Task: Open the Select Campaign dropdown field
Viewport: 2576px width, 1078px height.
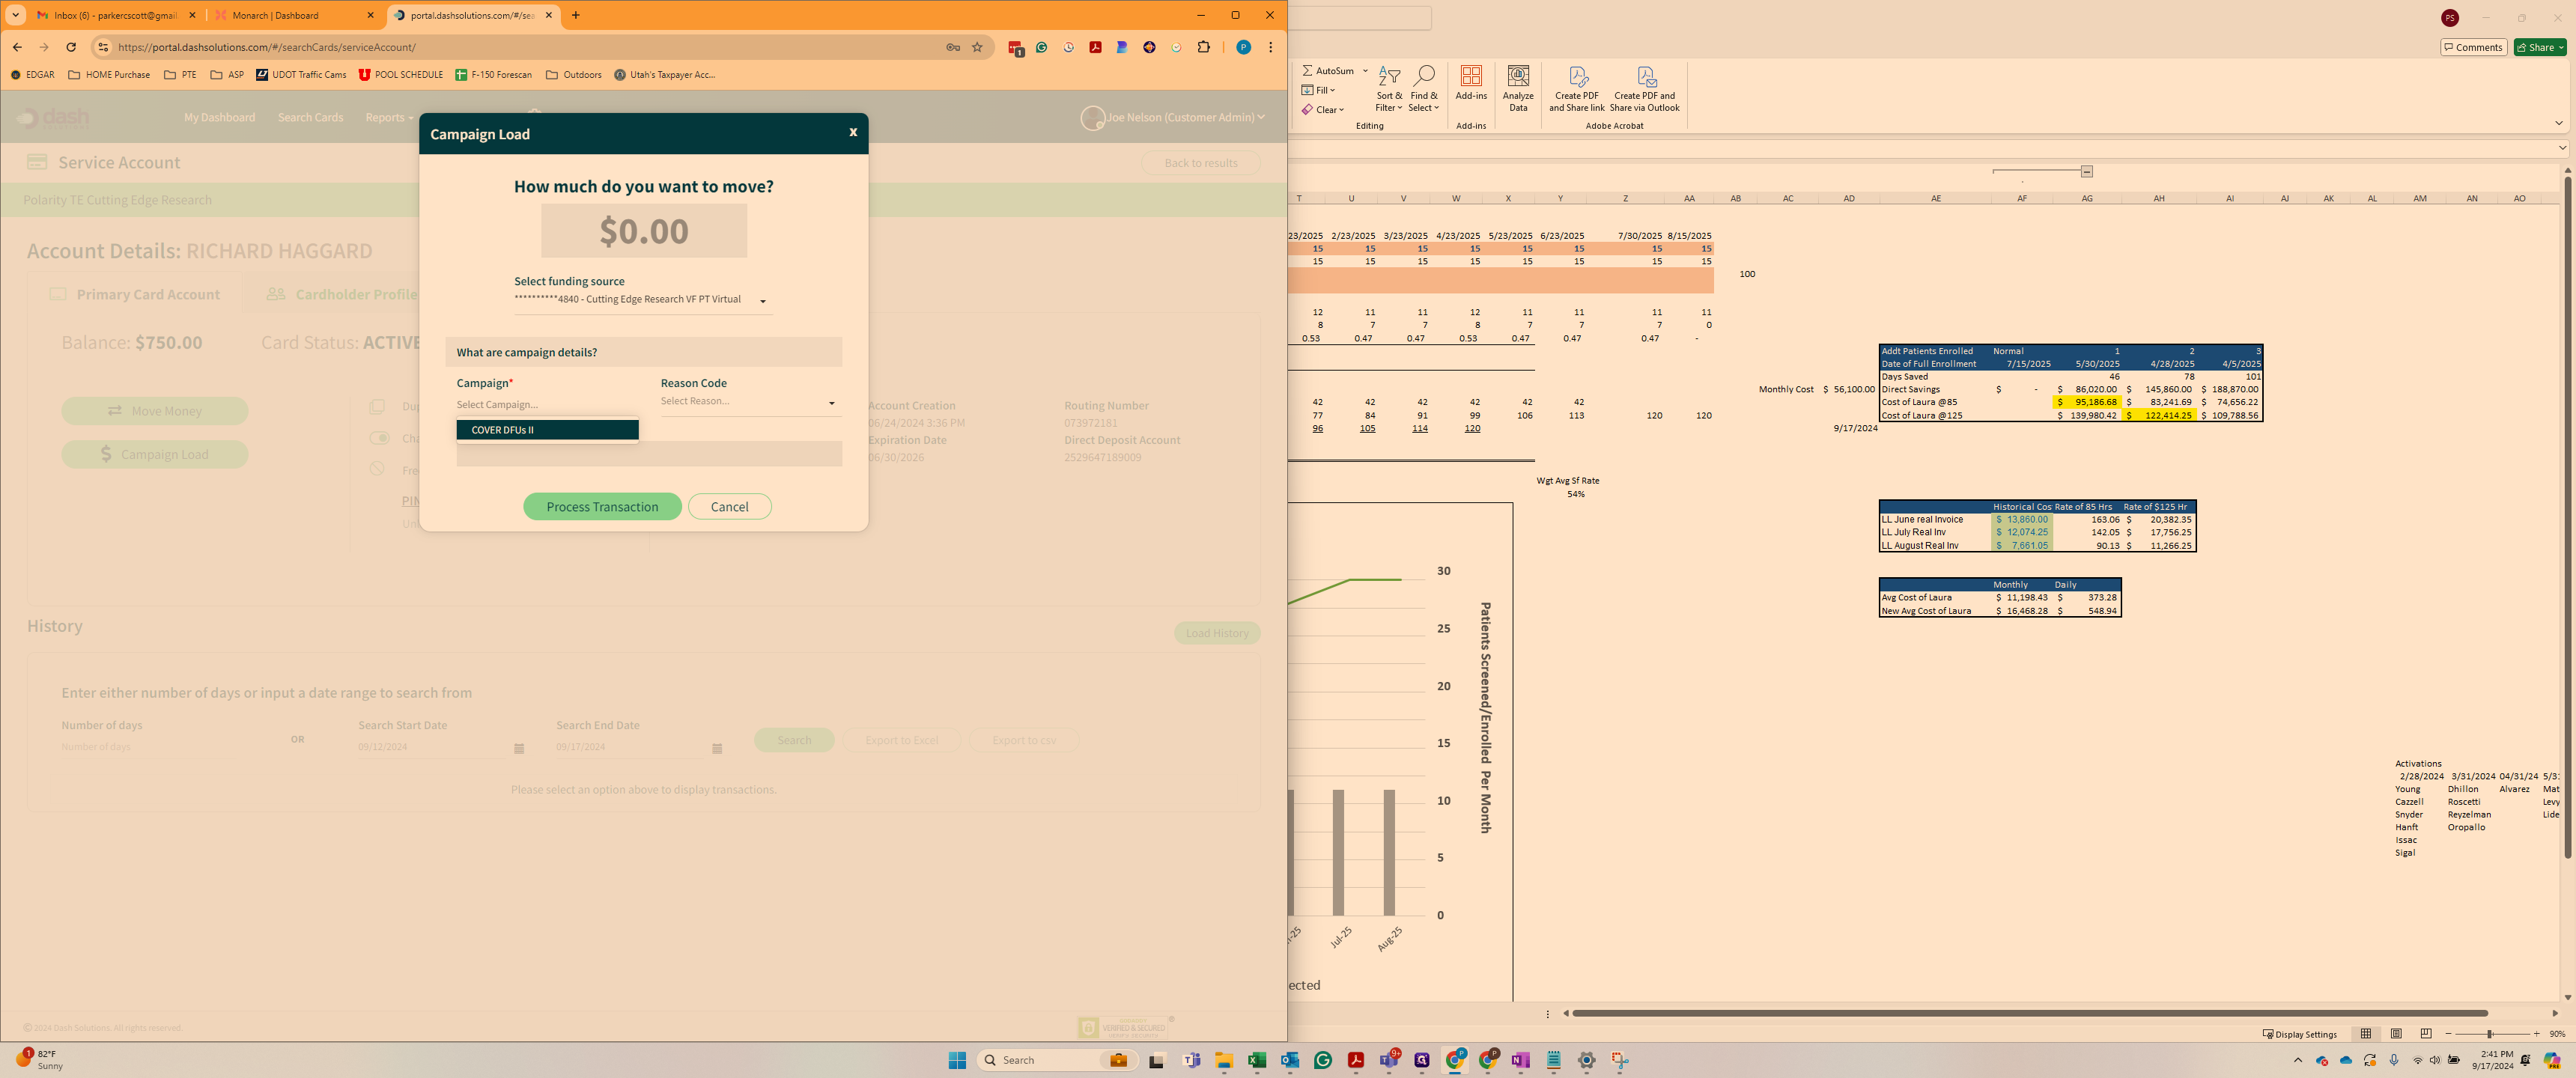Action: [547, 405]
